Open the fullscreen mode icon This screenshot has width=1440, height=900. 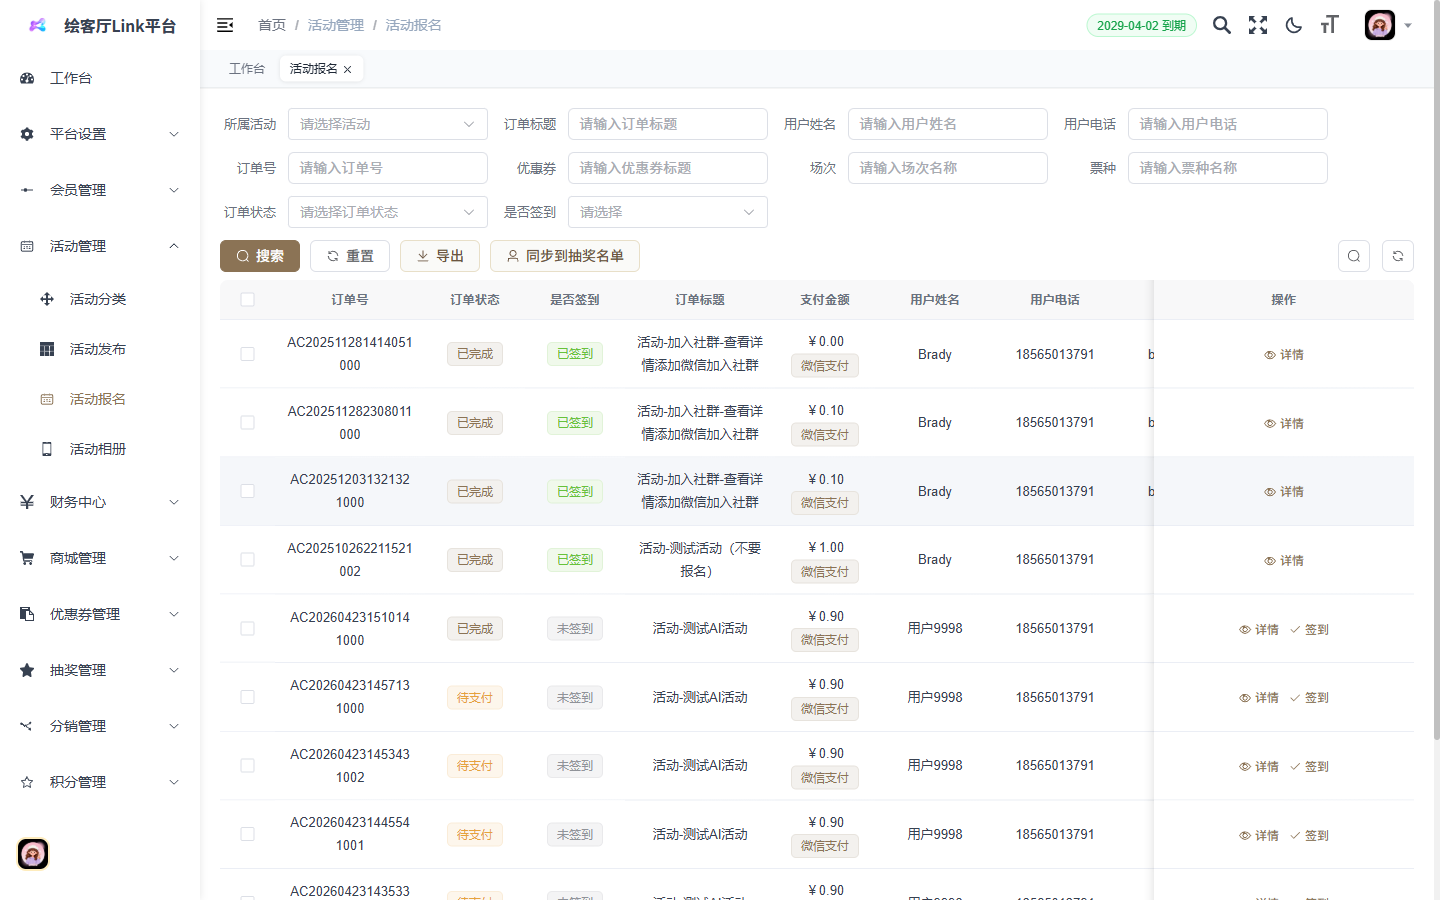click(x=1257, y=25)
